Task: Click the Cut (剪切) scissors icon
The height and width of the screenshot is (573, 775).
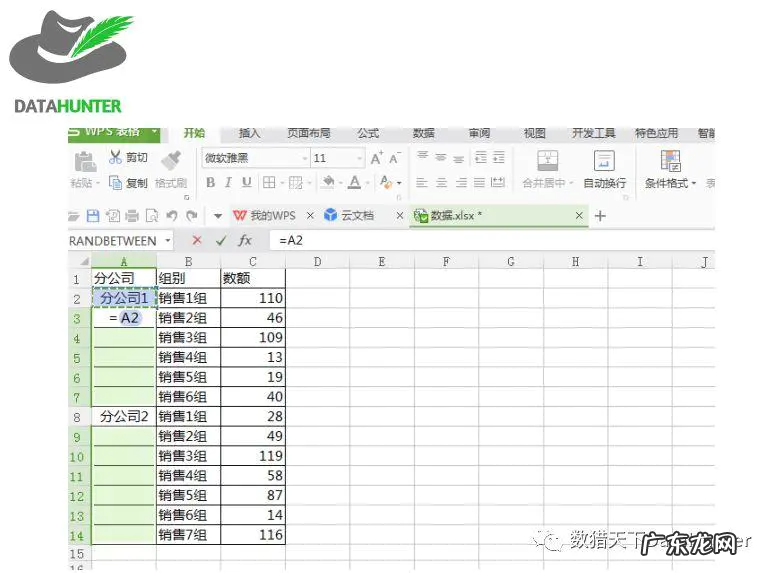Action: tap(115, 157)
